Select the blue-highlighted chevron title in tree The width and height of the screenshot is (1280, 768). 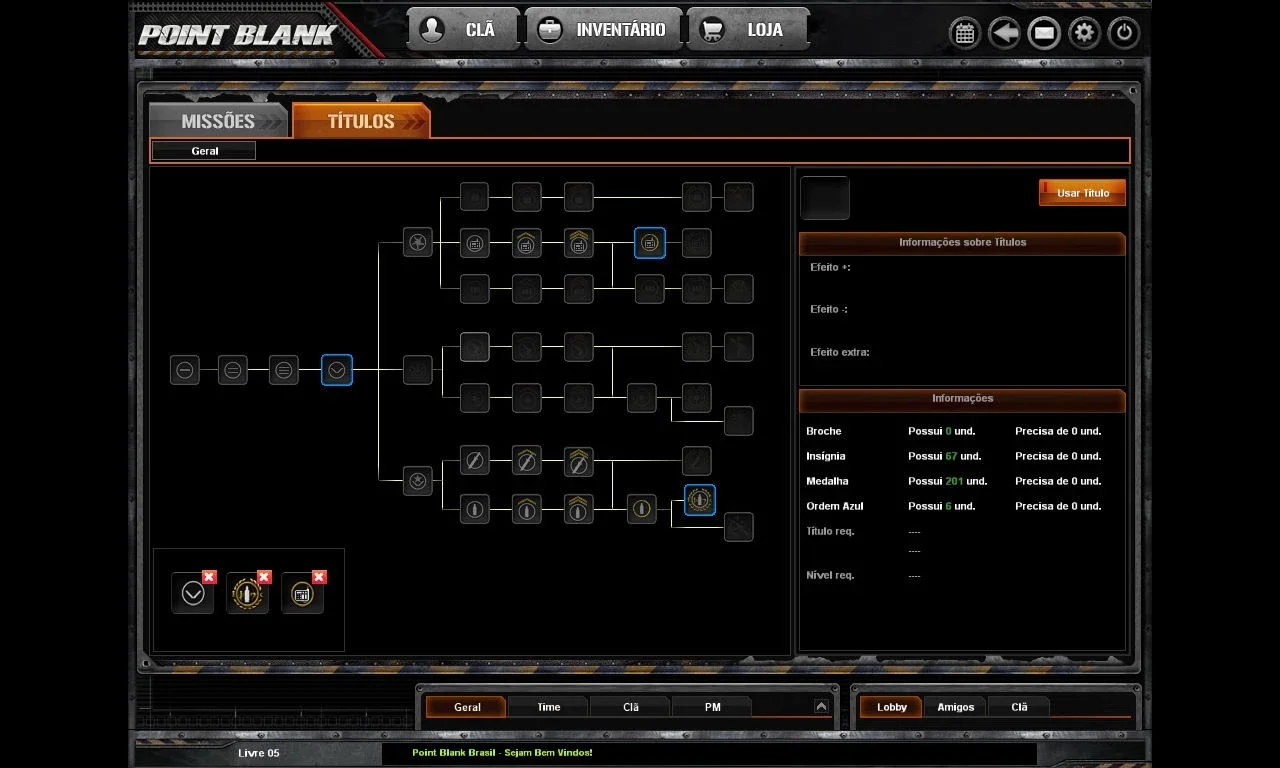(337, 370)
